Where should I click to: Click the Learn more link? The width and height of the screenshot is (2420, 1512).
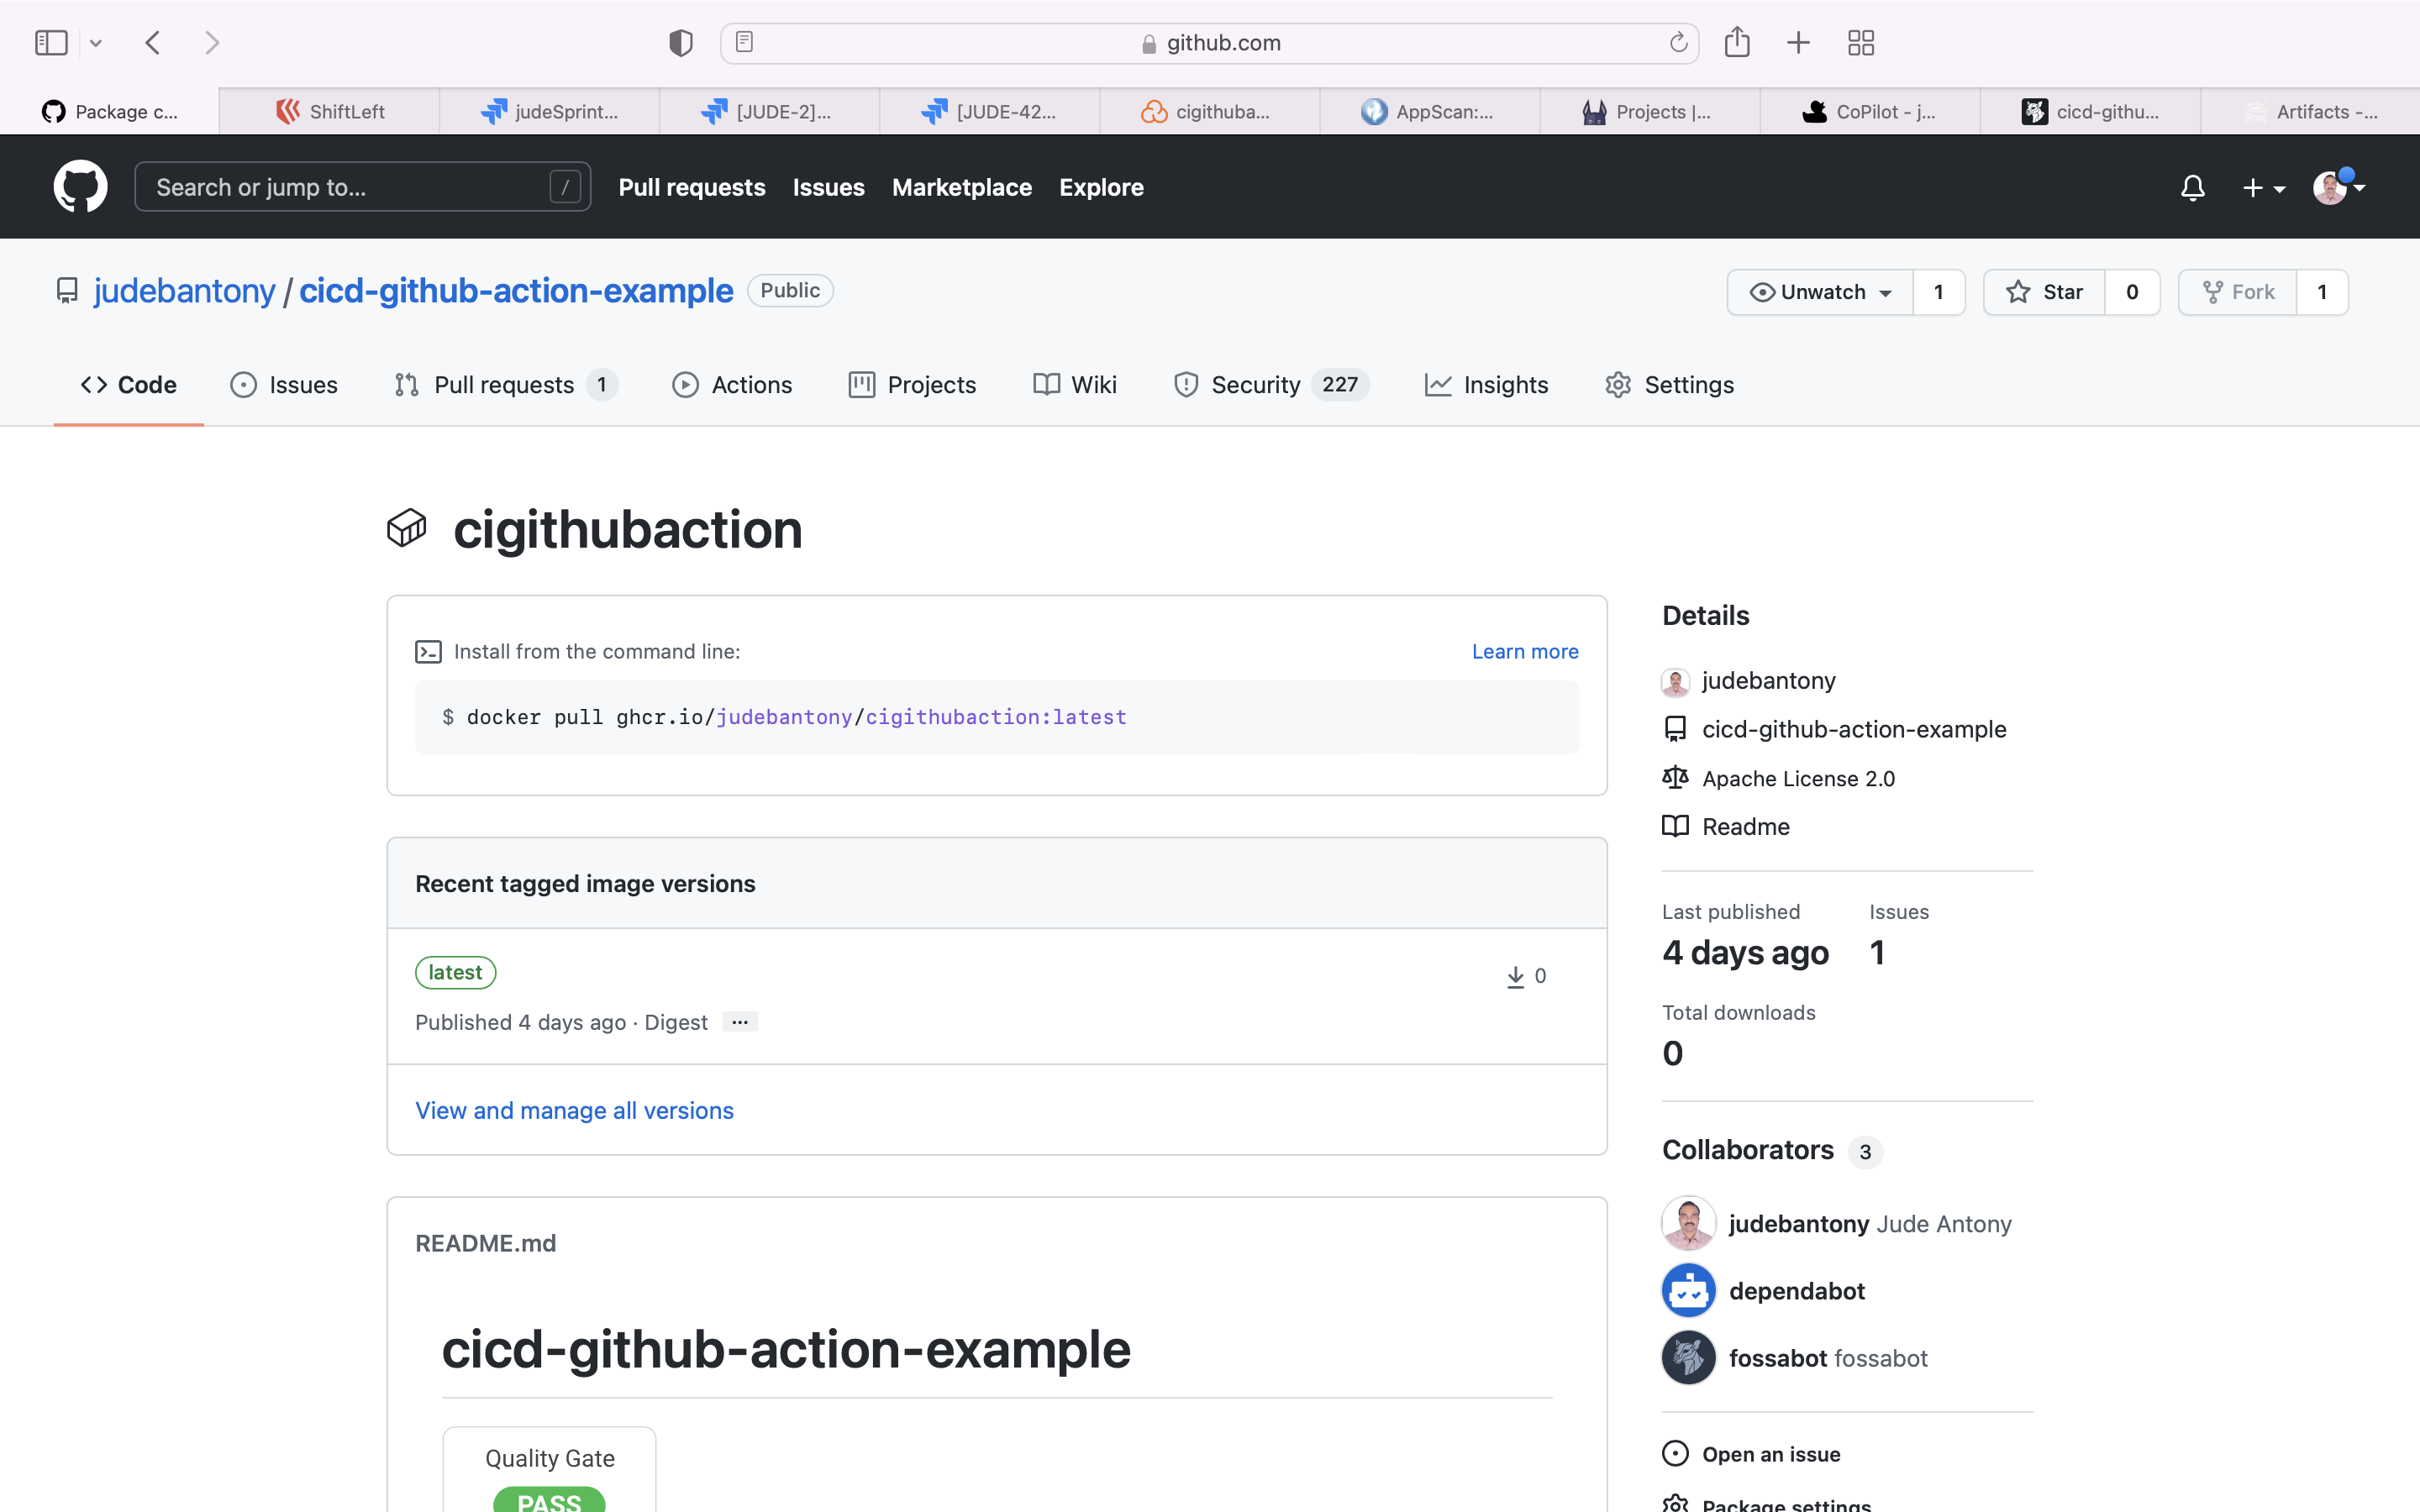coord(1524,651)
